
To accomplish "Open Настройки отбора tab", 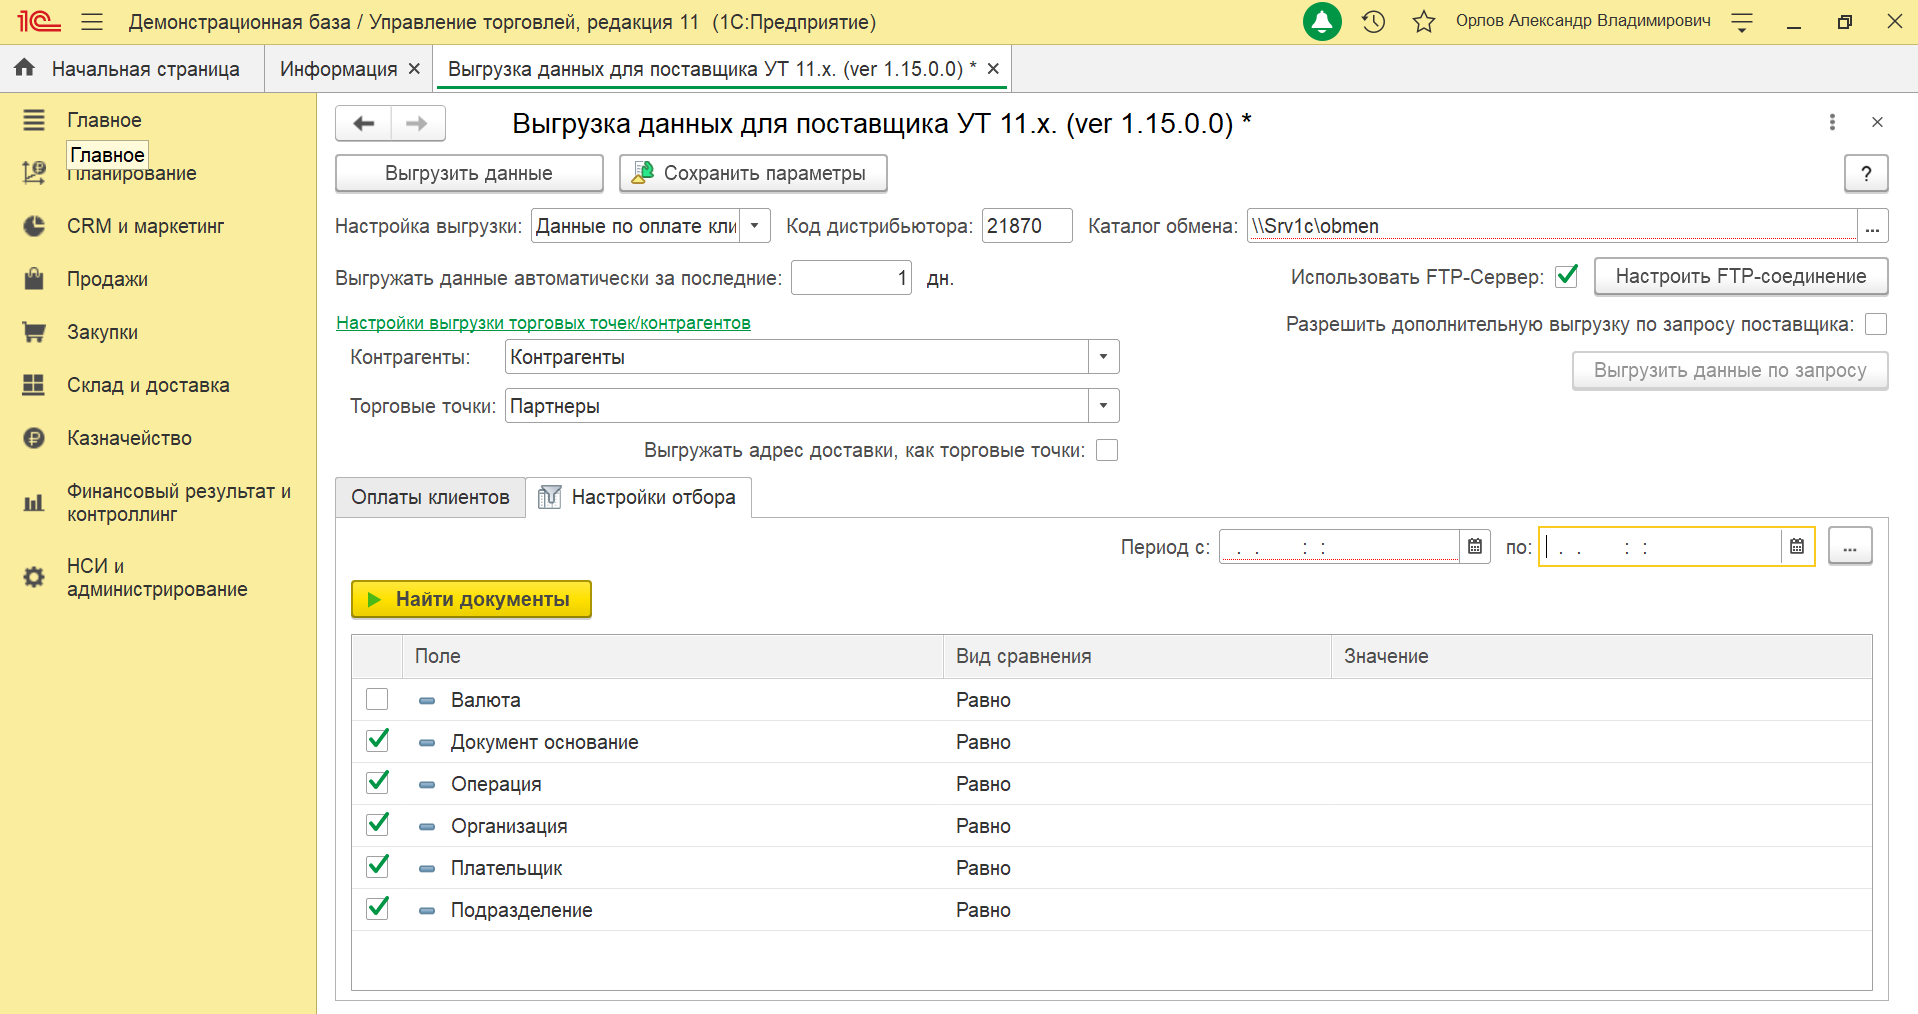I will [x=639, y=497].
